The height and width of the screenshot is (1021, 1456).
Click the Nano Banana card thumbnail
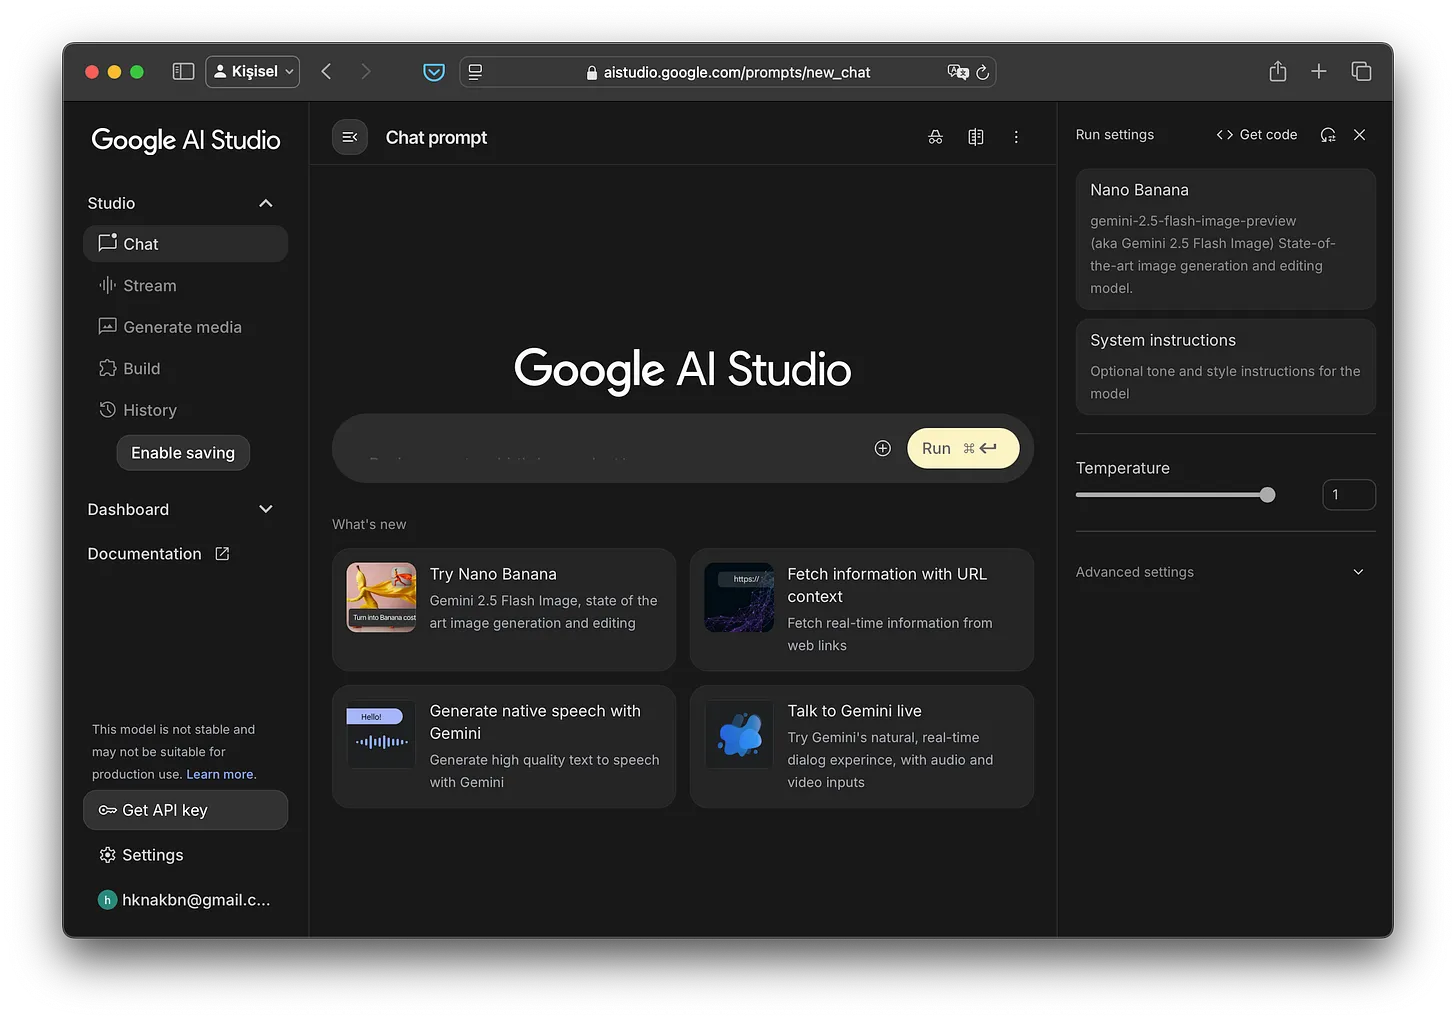(381, 597)
